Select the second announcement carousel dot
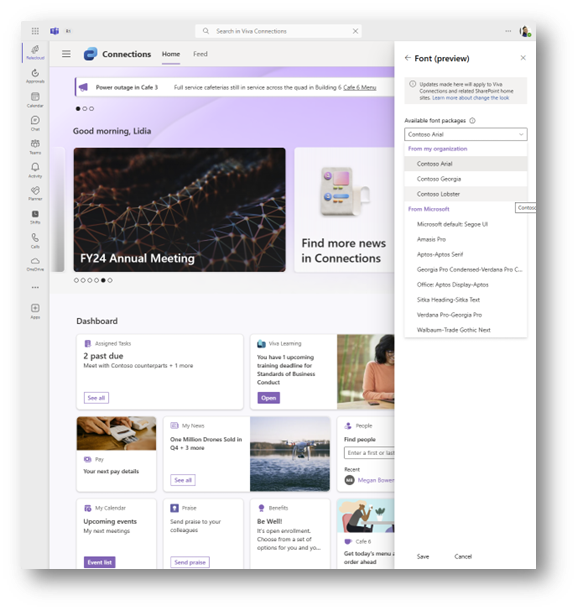 (85, 109)
